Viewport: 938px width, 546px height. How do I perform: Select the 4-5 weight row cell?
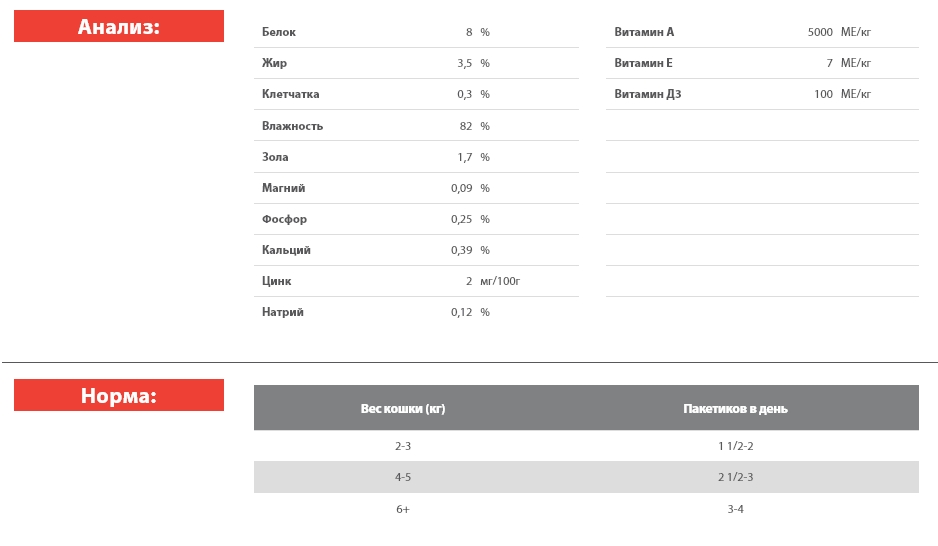coord(403,477)
